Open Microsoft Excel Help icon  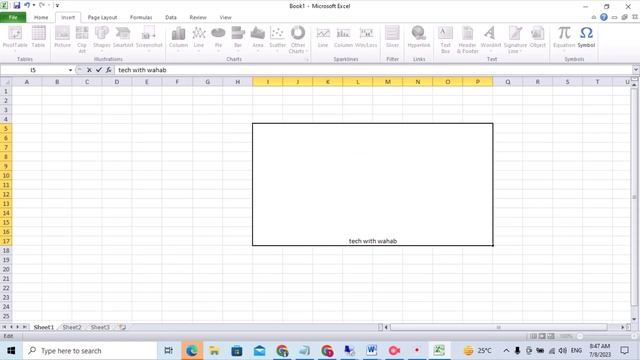click(604, 17)
